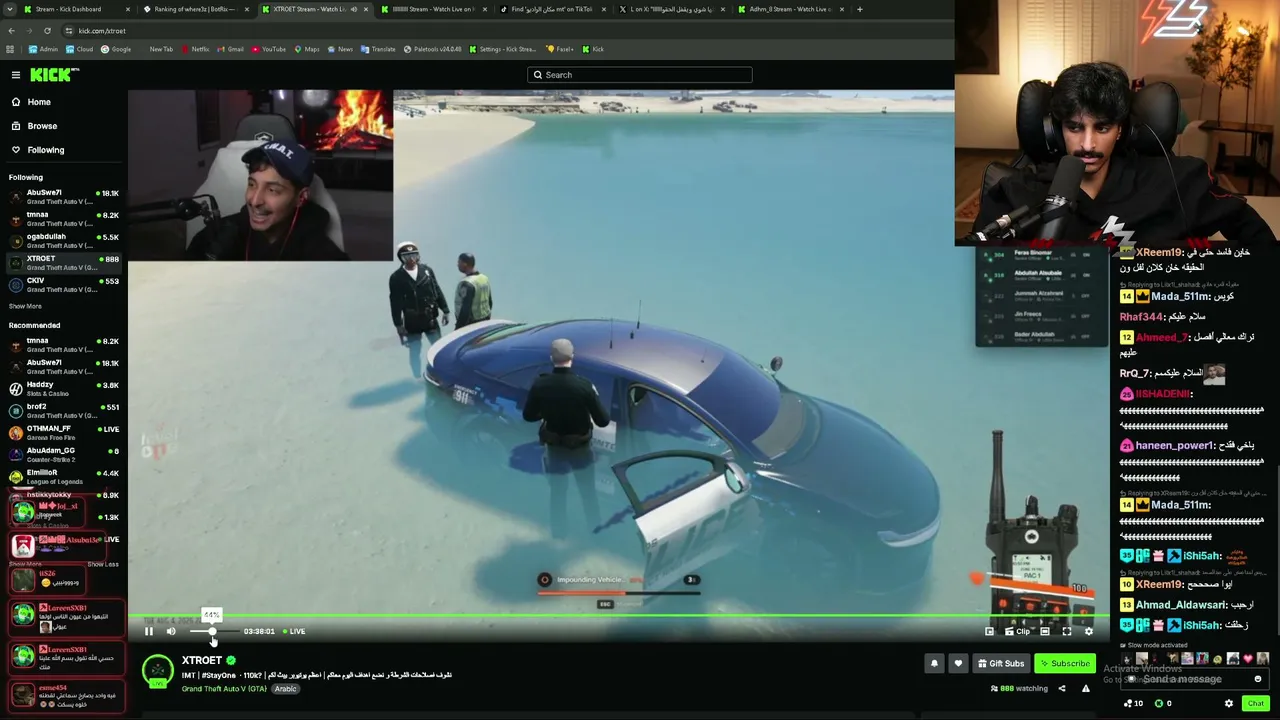Open the YouTube bookmark

pos(269,49)
